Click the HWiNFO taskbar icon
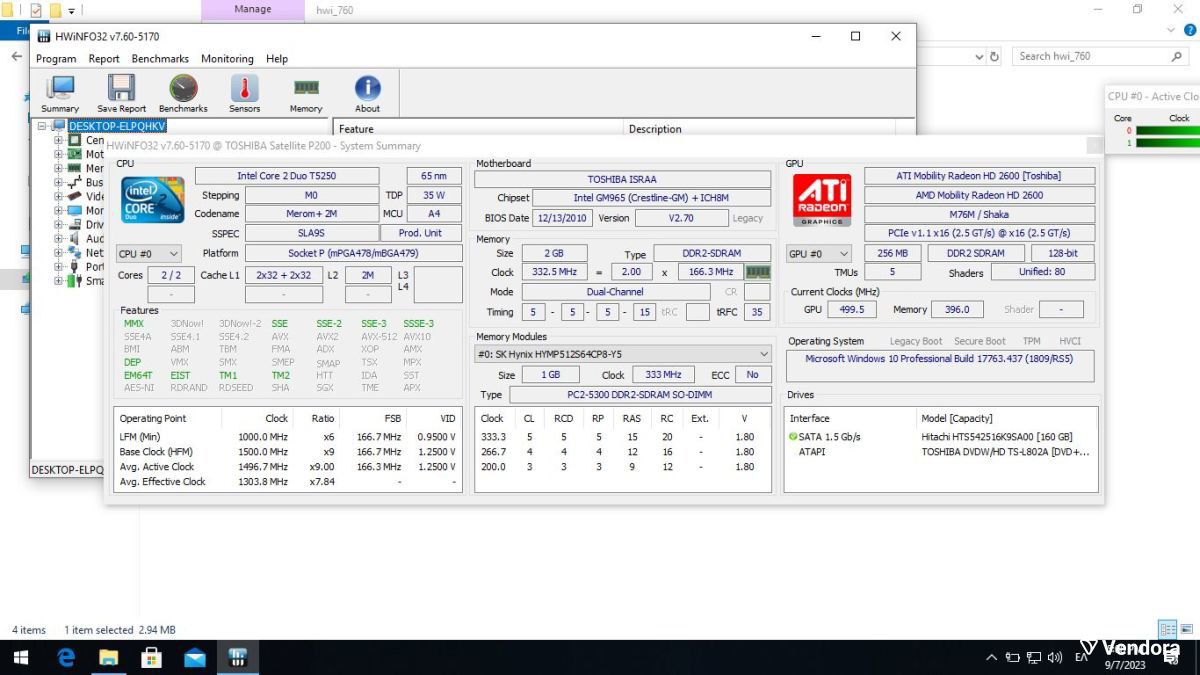Image resolution: width=1200 pixels, height=675 pixels. (238, 657)
